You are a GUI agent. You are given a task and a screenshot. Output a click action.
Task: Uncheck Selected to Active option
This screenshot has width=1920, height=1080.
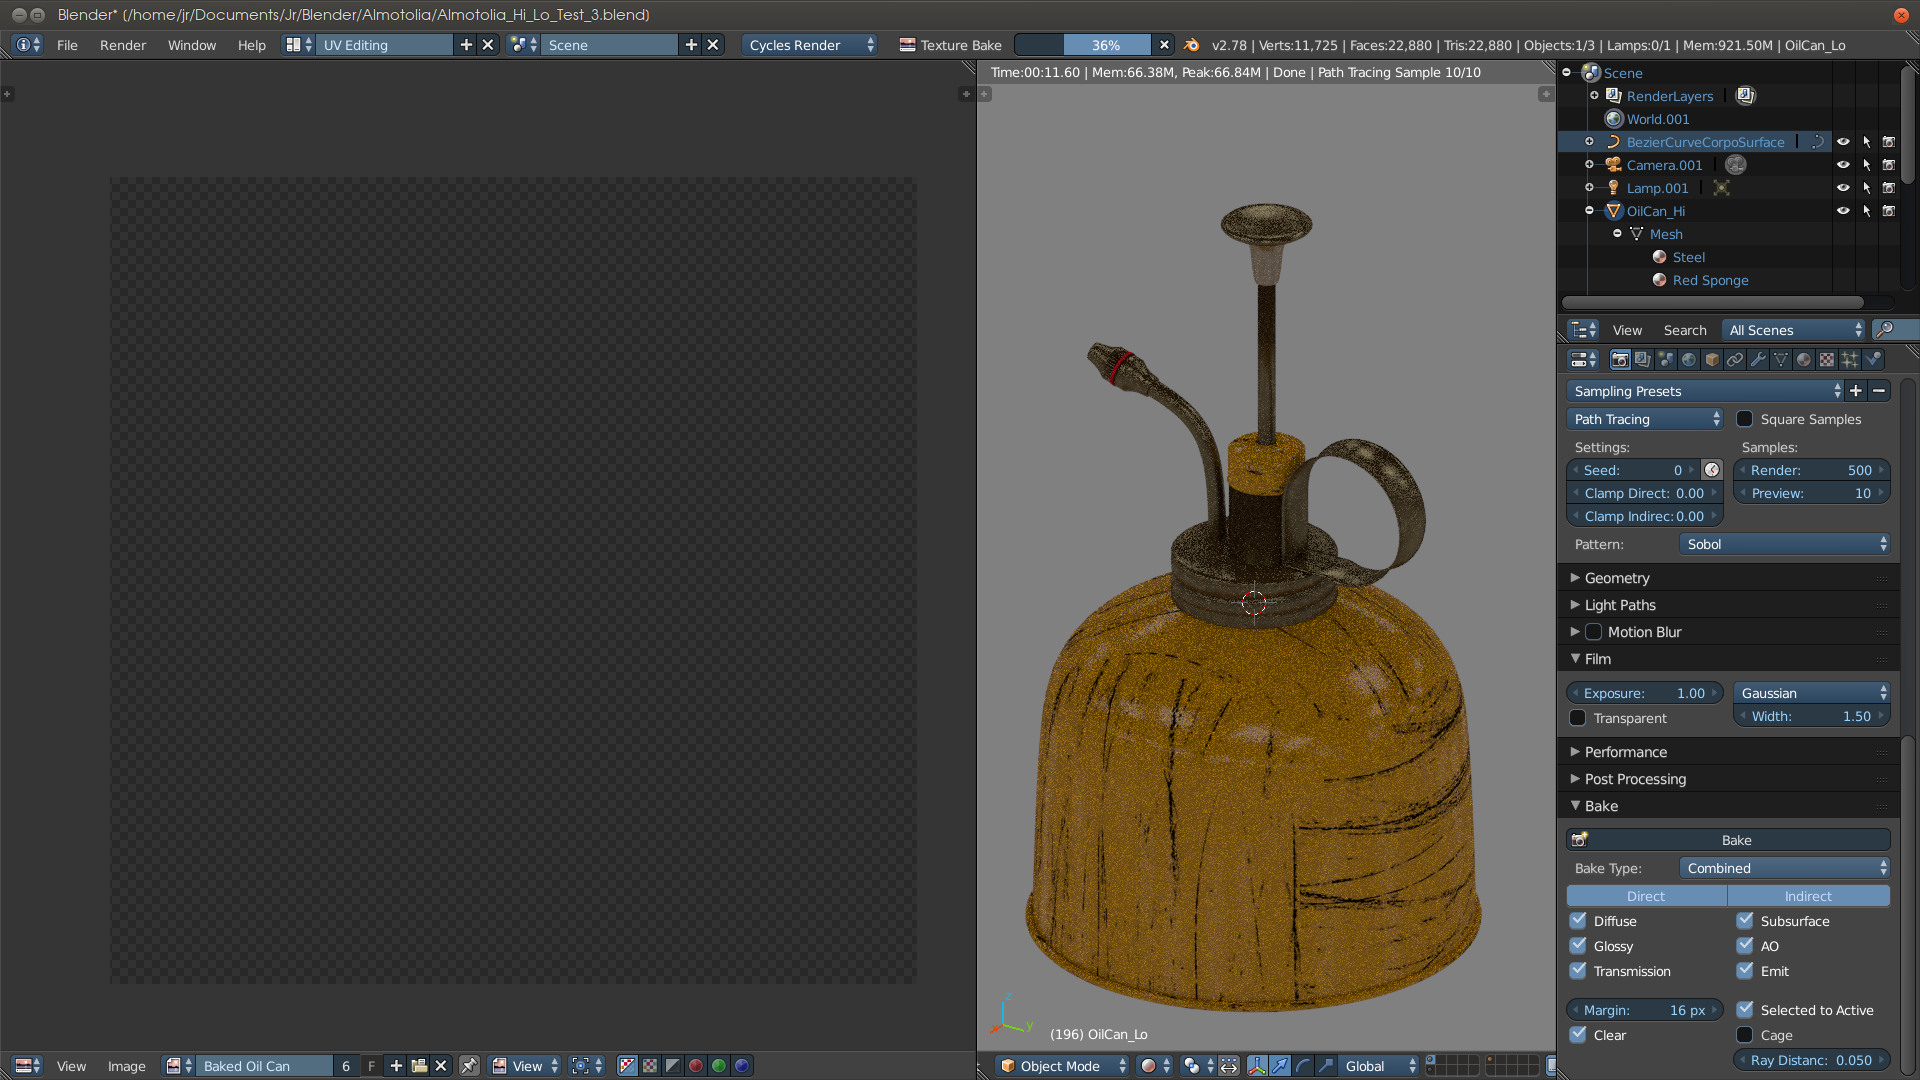[x=1745, y=1010]
